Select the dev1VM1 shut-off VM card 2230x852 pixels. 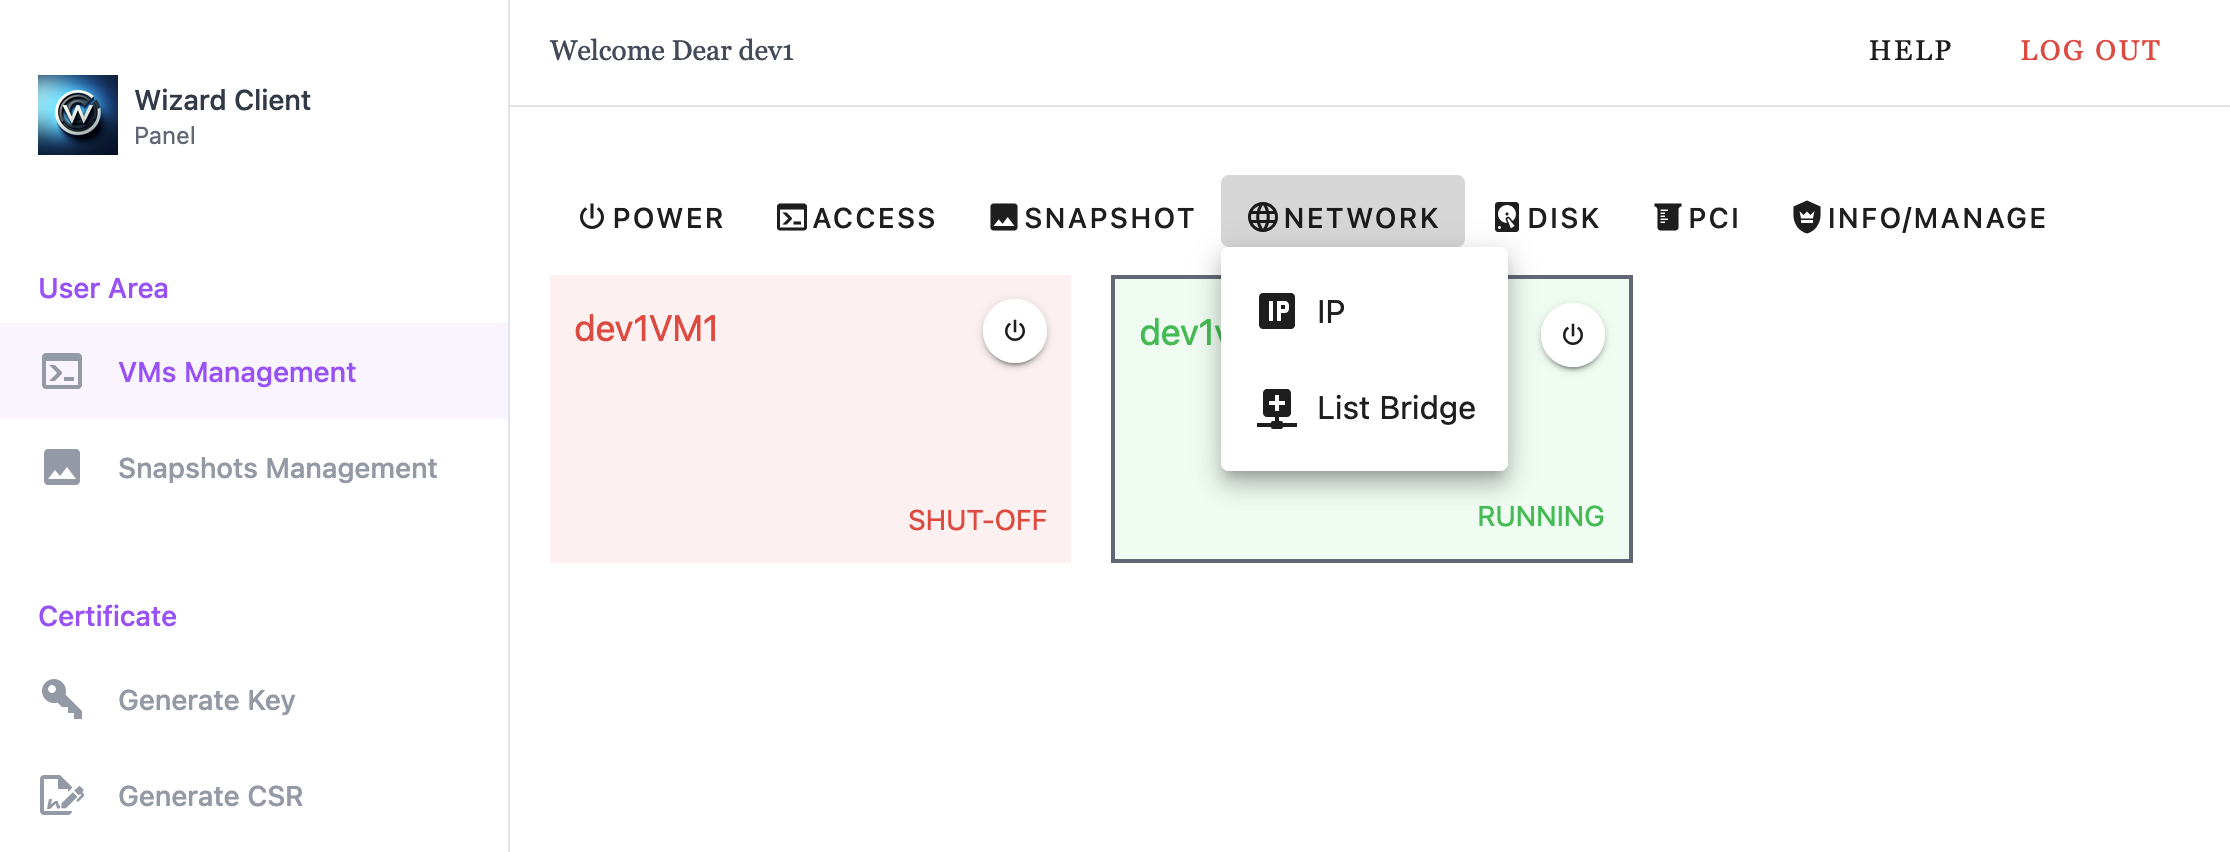780,440
